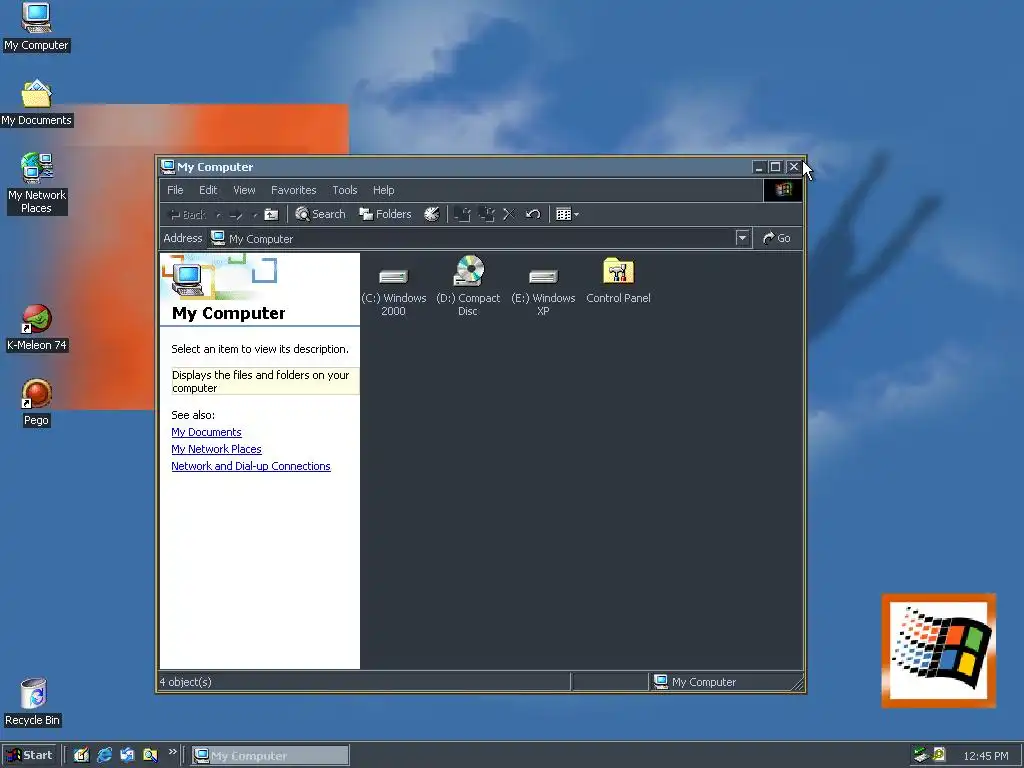Image resolution: width=1024 pixels, height=768 pixels.
Task: Expand the Address bar dropdown
Action: 742,238
